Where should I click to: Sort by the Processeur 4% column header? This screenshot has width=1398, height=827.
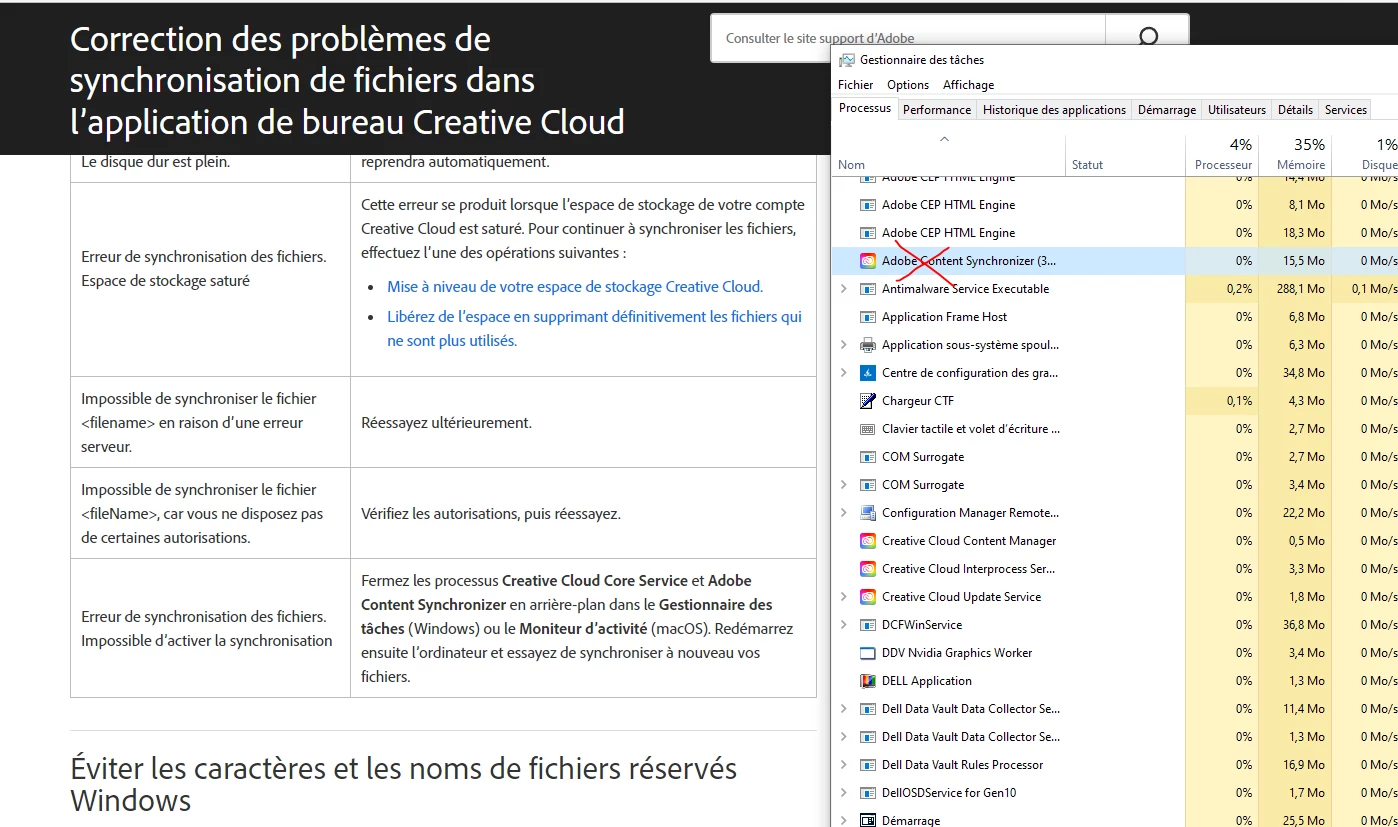[x=1222, y=155]
